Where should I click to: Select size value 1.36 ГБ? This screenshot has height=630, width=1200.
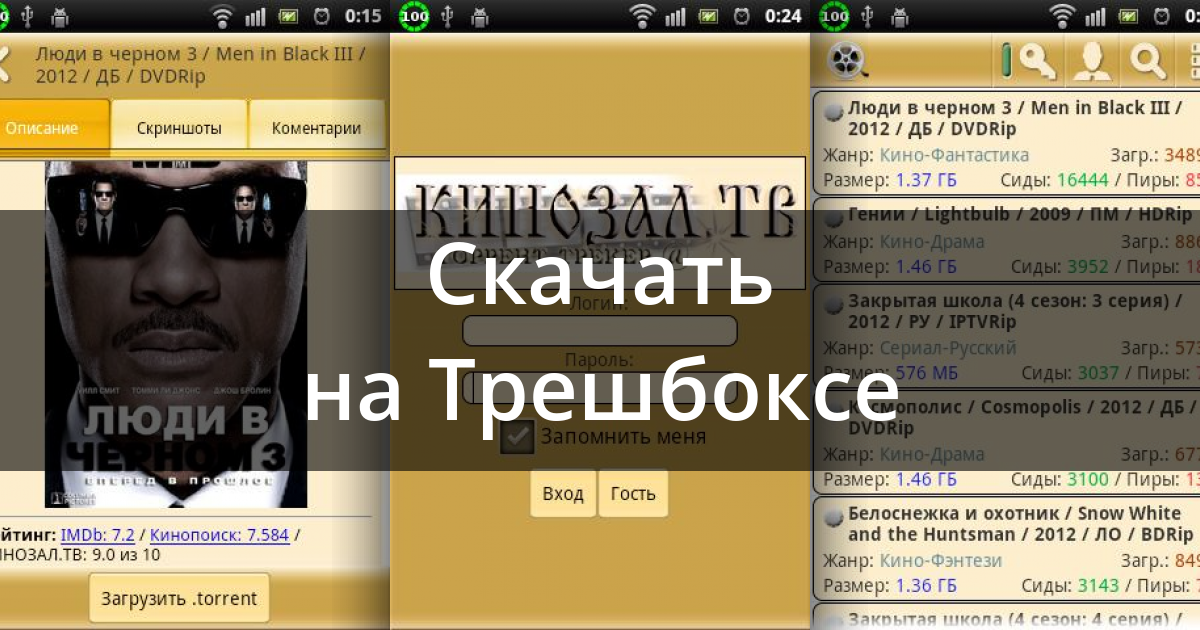tap(926, 587)
